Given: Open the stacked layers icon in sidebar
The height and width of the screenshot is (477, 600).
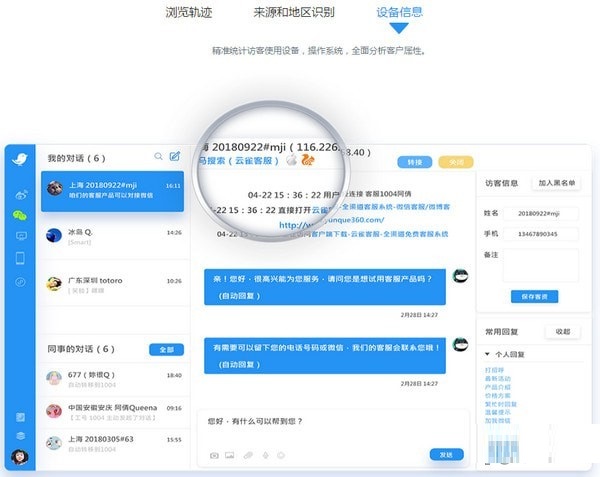Looking at the screenshot, I should (x=21, y=436).
